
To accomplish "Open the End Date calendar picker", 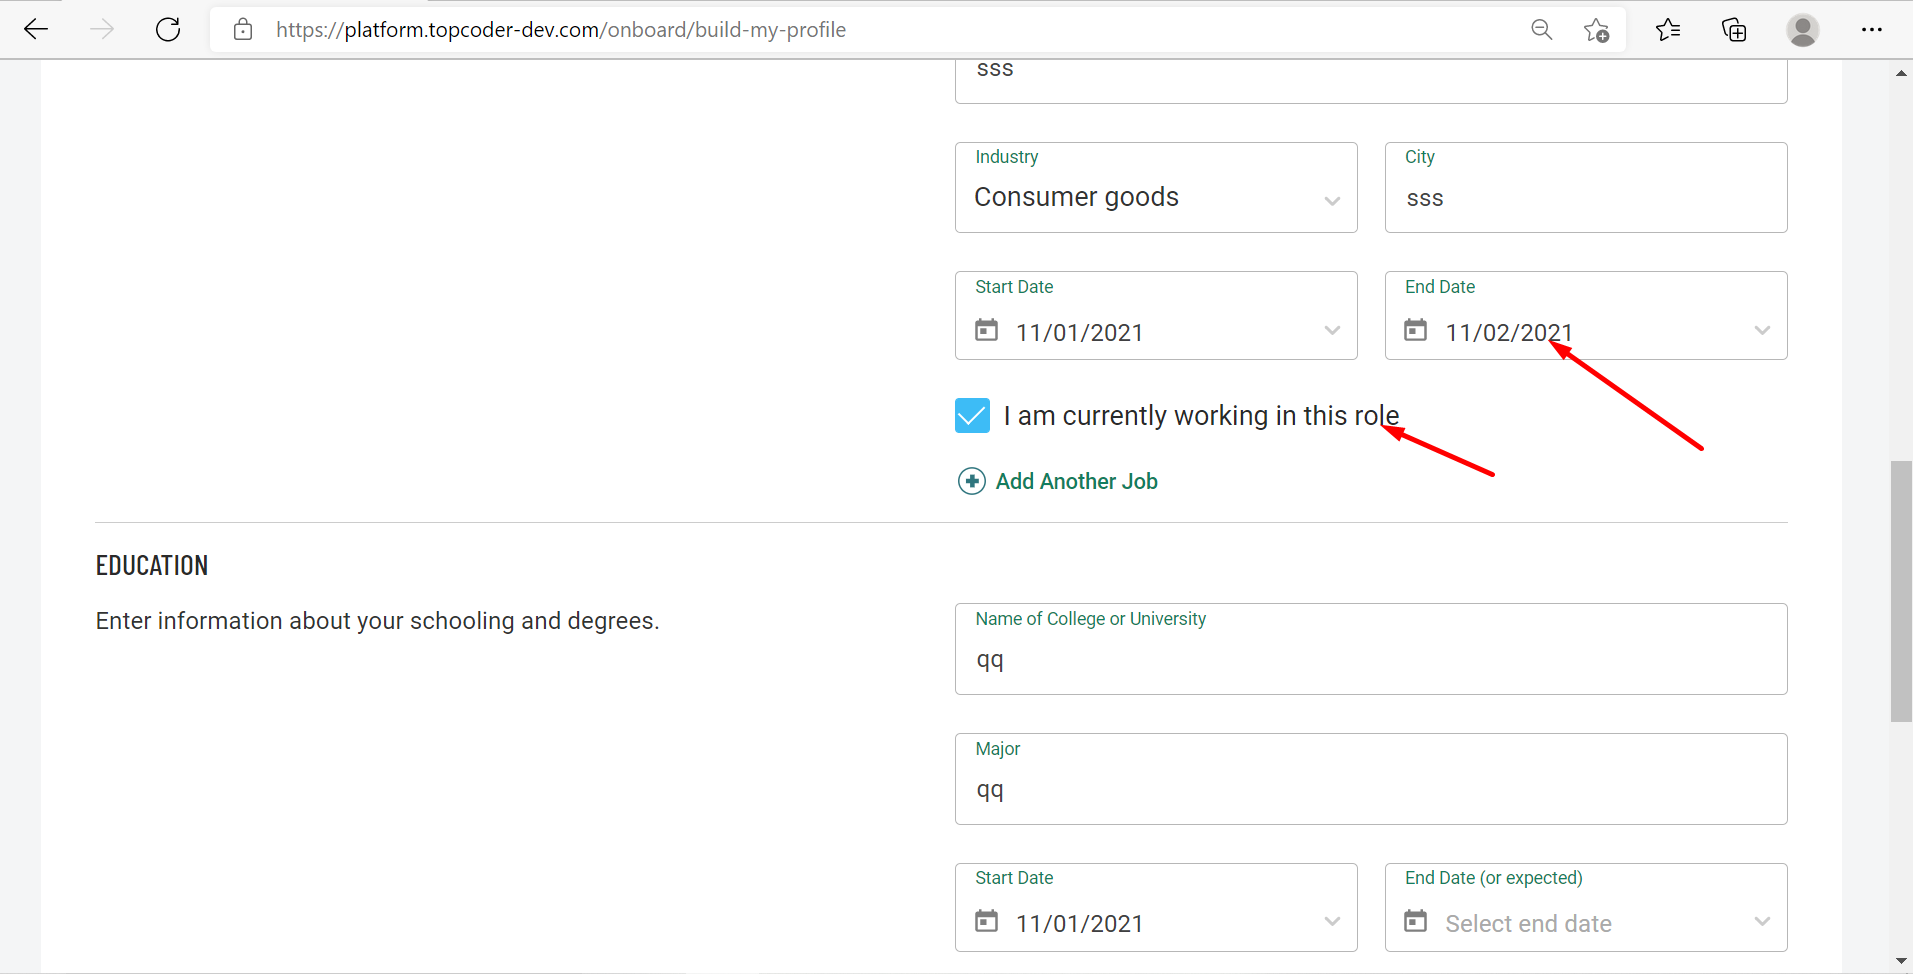I will pos(1417,330).
